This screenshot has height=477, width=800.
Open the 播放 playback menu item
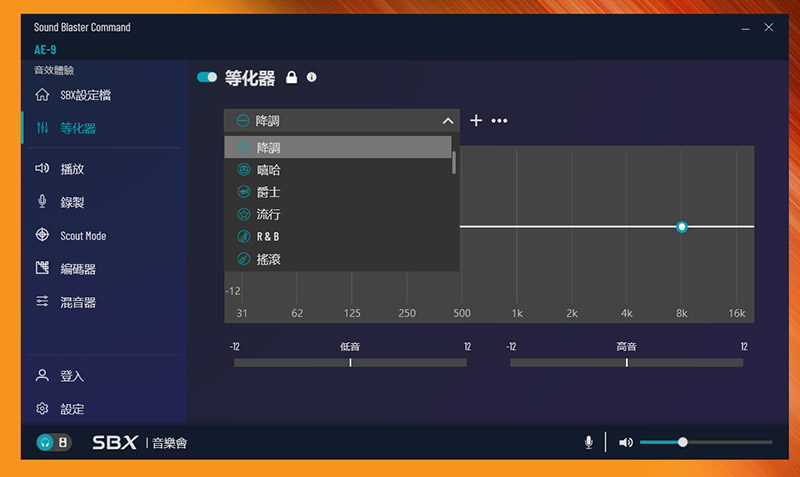(x=71, y=169)
